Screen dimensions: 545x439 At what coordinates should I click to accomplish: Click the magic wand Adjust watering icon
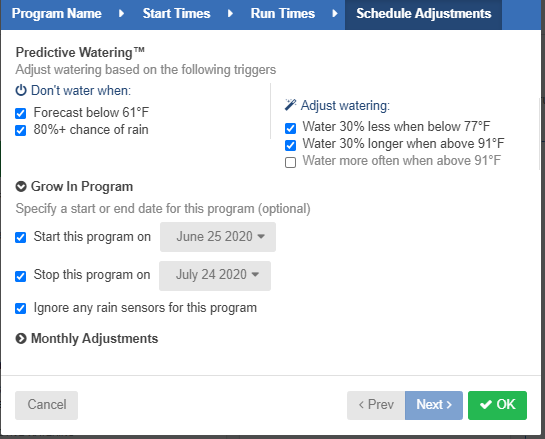(290, 105)
